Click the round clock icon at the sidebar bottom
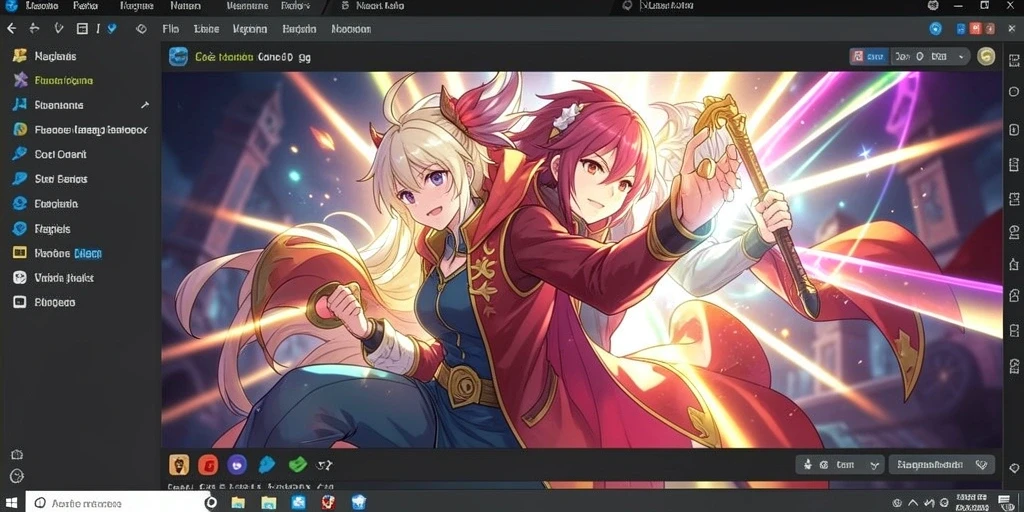 click(18, 476)
